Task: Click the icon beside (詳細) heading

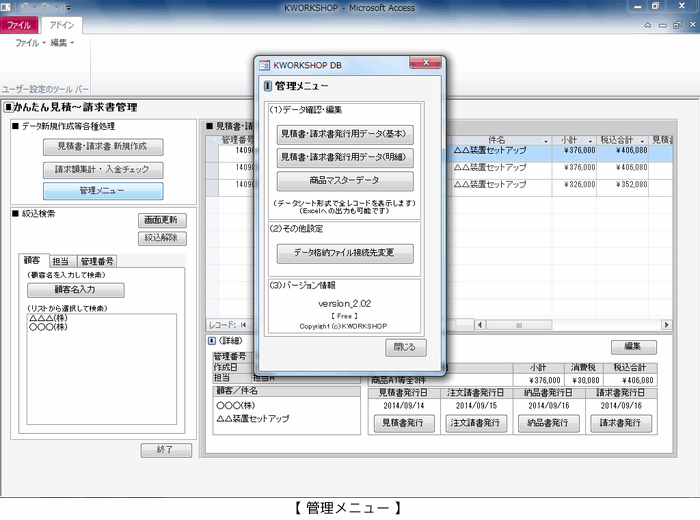Action: coord(212,341)
